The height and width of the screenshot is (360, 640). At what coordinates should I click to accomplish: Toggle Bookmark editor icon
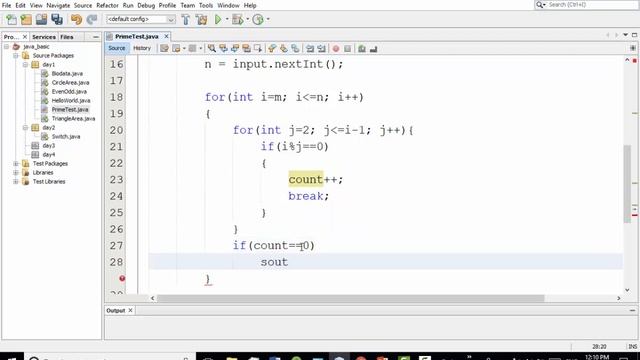[x=295, y=49]
